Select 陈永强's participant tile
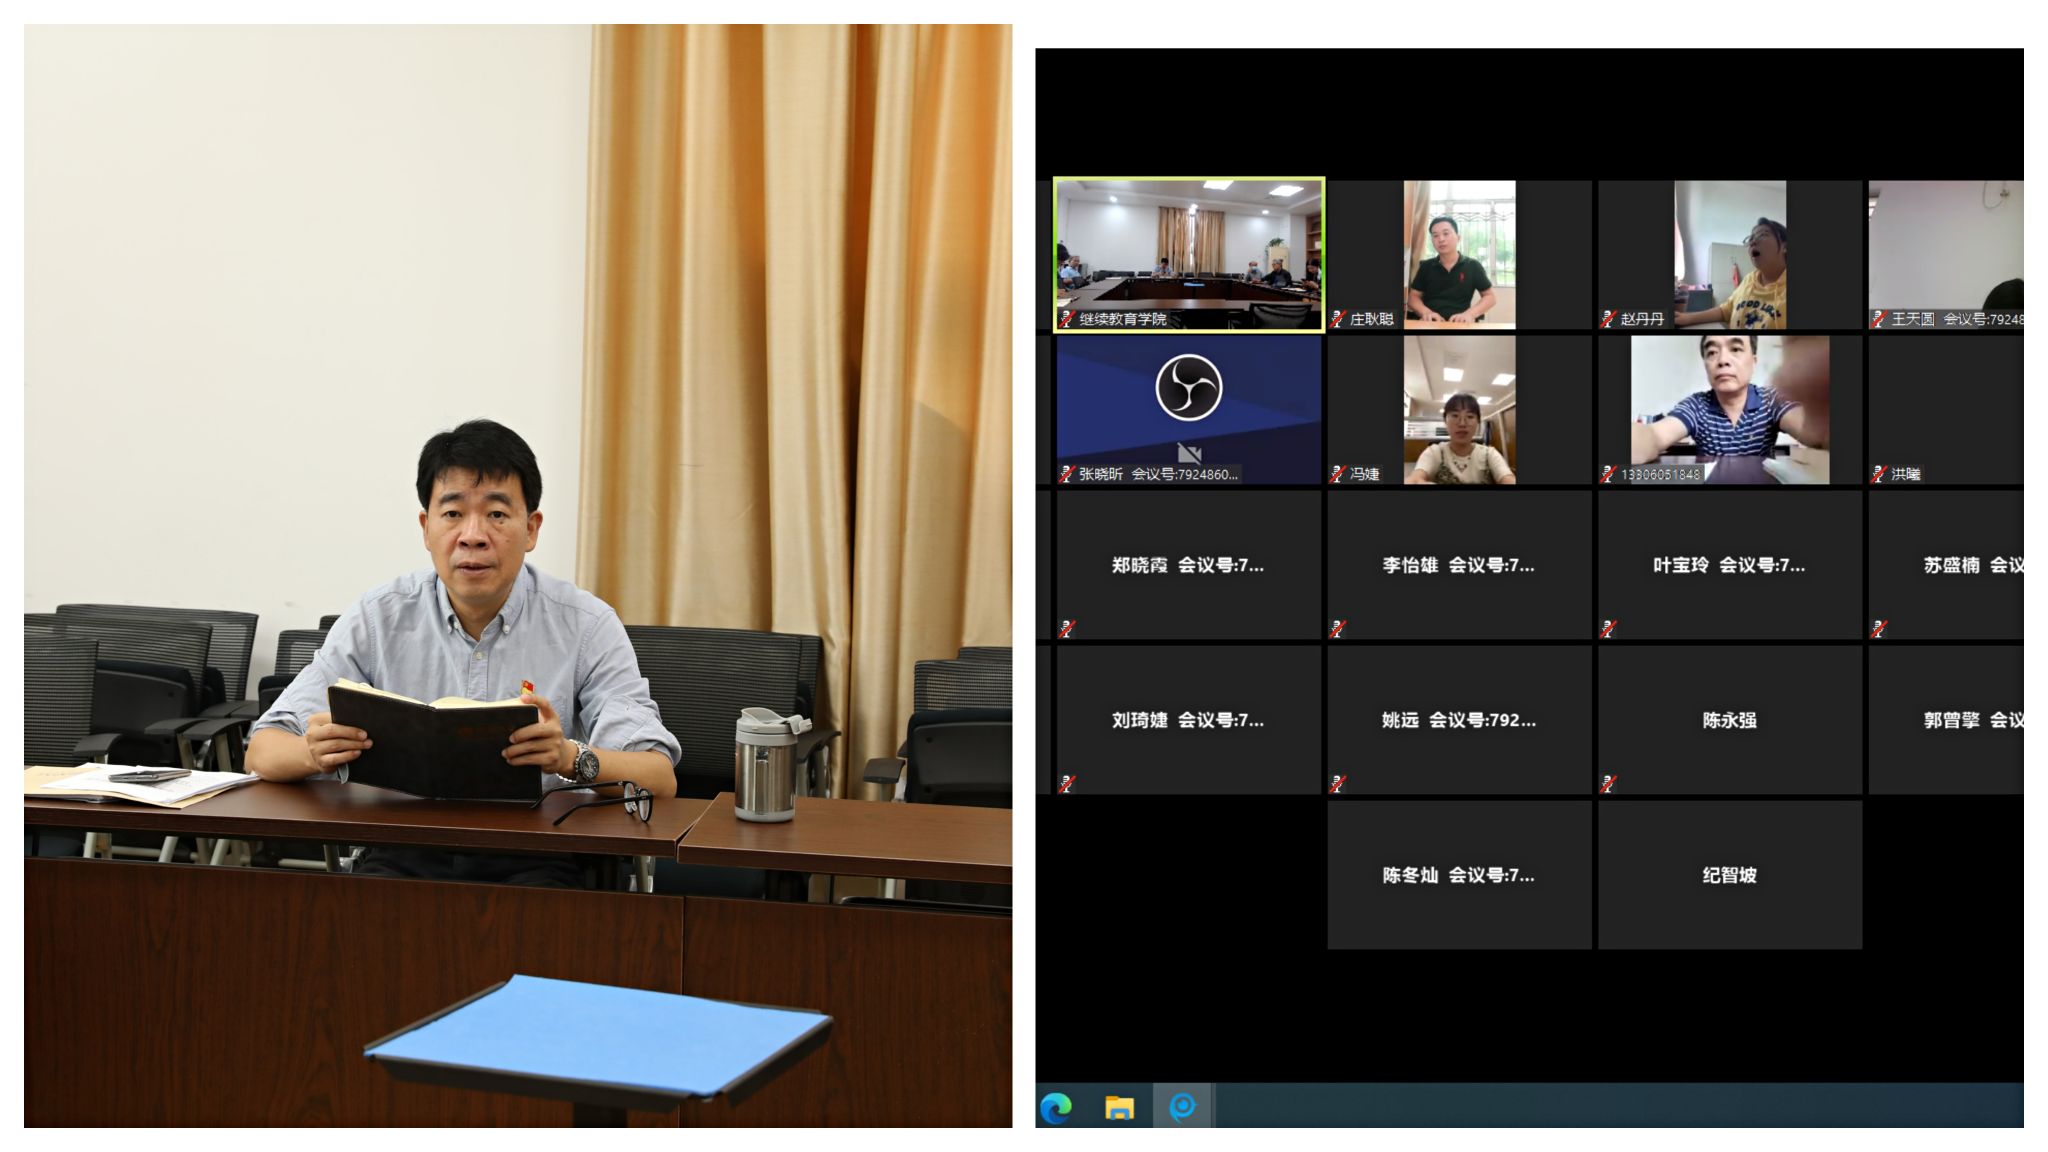2048x1152 pixels. pyautogui.click(x=1730, y=720)
